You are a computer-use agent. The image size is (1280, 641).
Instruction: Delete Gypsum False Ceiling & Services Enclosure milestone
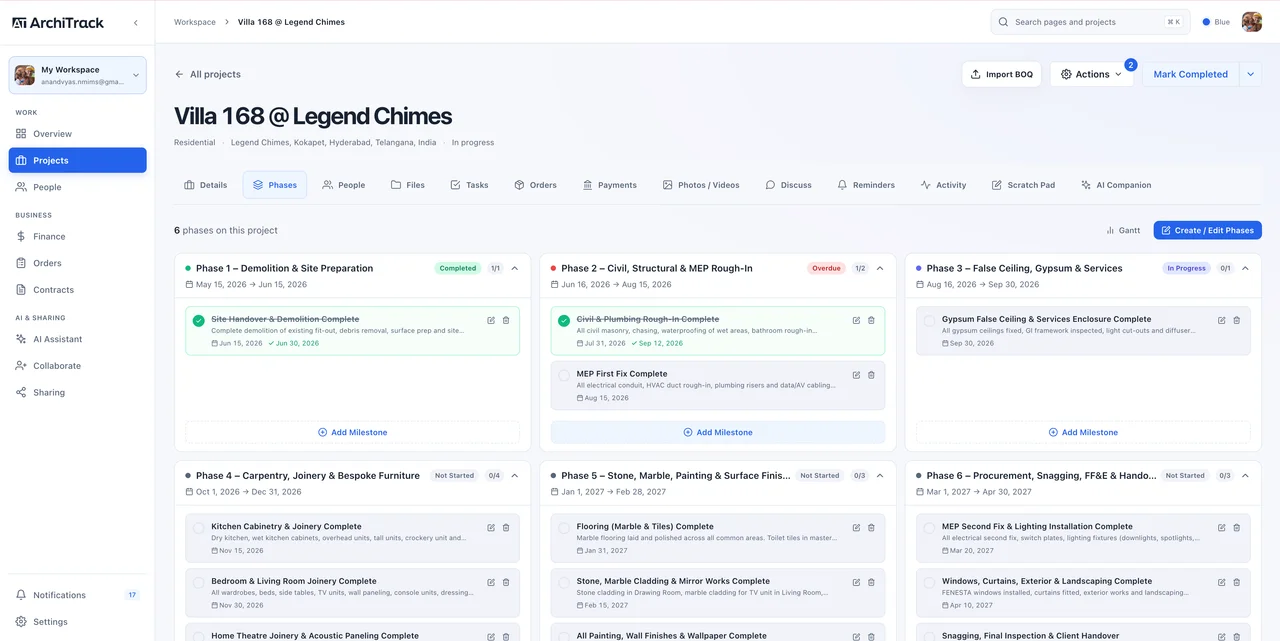1237,320
